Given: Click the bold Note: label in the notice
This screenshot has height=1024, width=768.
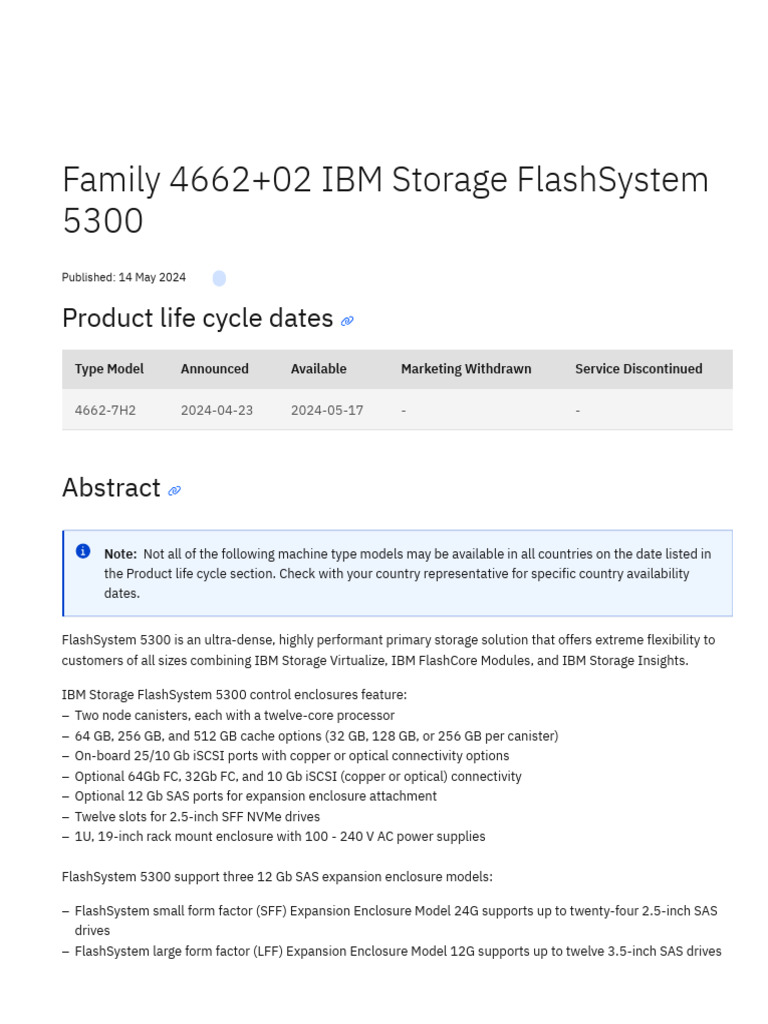Looking at the screenshot, I should (120, 554).
